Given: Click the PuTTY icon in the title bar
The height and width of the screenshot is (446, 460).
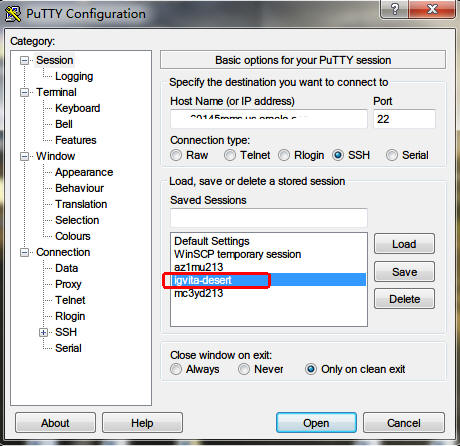Looking at the screenshot, I should pyautogui.click(x=13, y=14).
